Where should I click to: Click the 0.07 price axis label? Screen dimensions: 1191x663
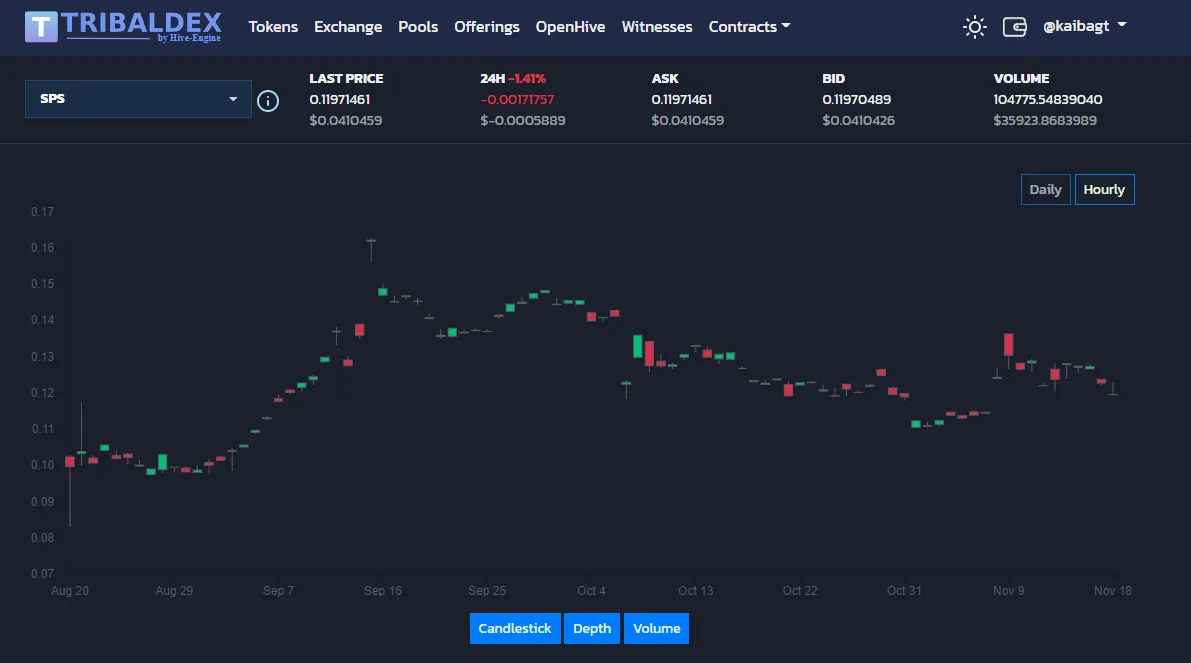click(x=43, y=573)
